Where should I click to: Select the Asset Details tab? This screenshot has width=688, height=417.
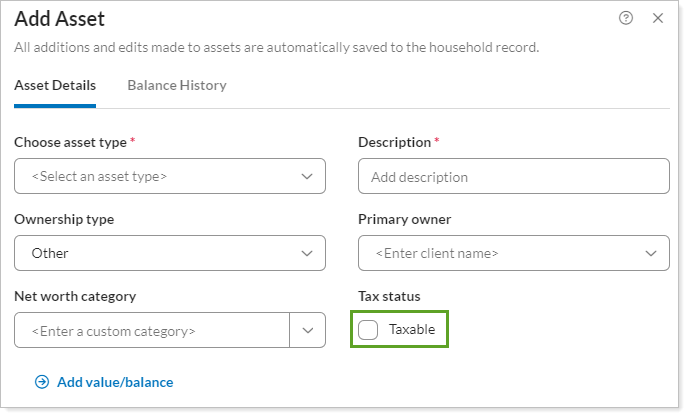(55, 85)
